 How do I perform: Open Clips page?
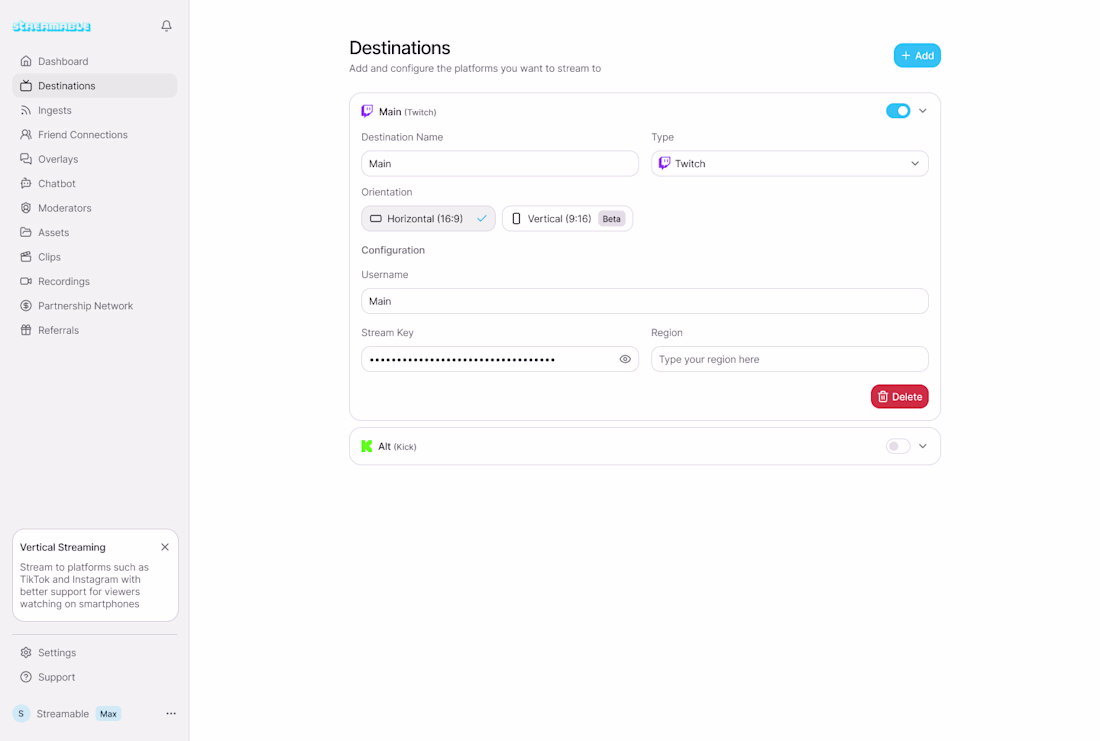click(95, 257)
